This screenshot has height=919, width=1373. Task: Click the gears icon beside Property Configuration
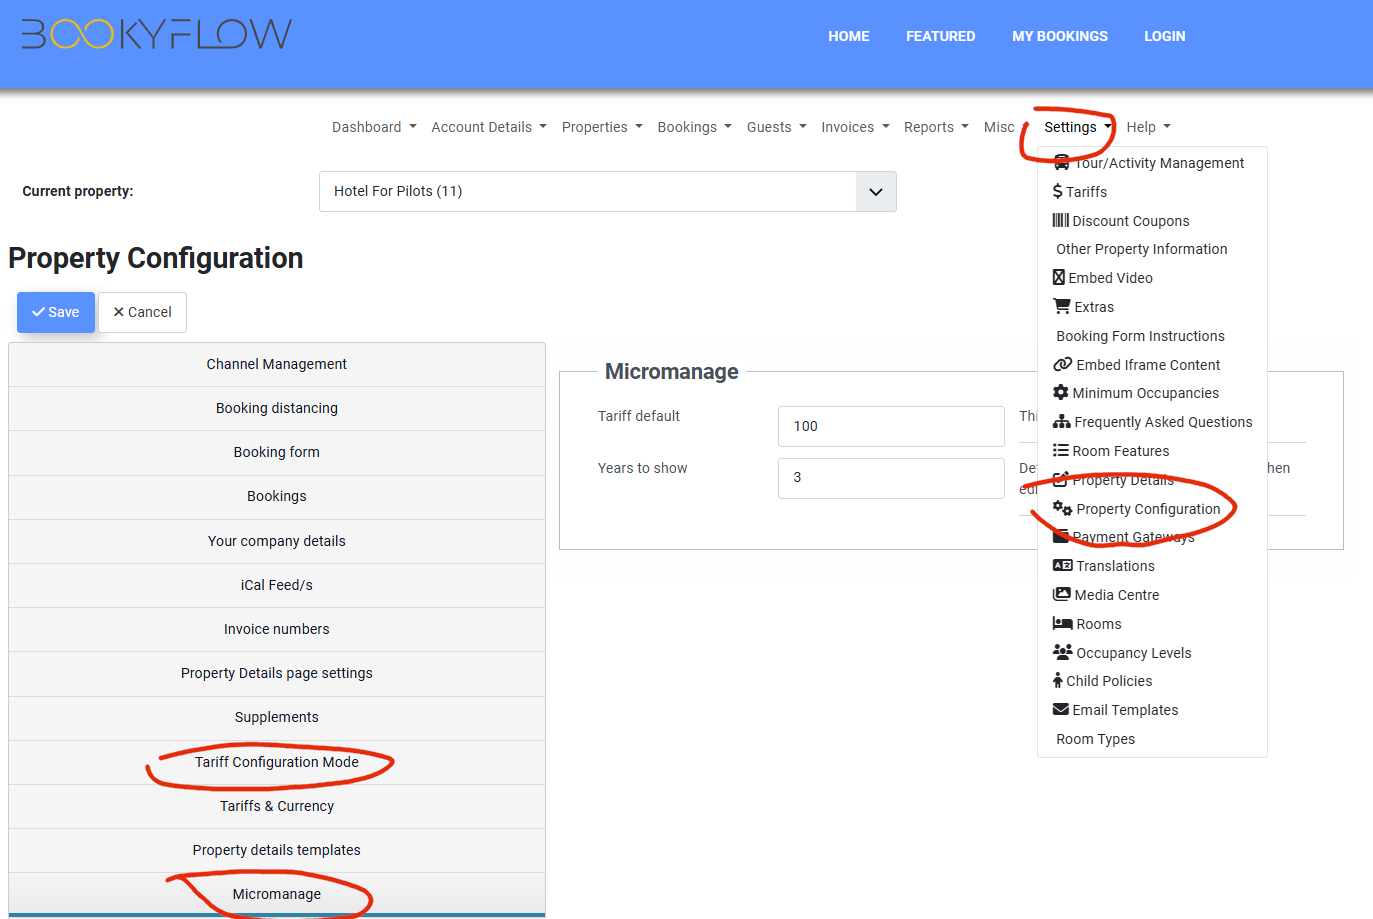pyautogui.click(x=1062, y=509)
